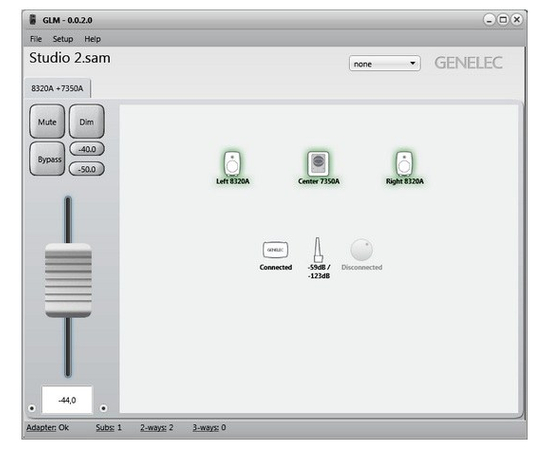Open the Help menu

(93, 39)
